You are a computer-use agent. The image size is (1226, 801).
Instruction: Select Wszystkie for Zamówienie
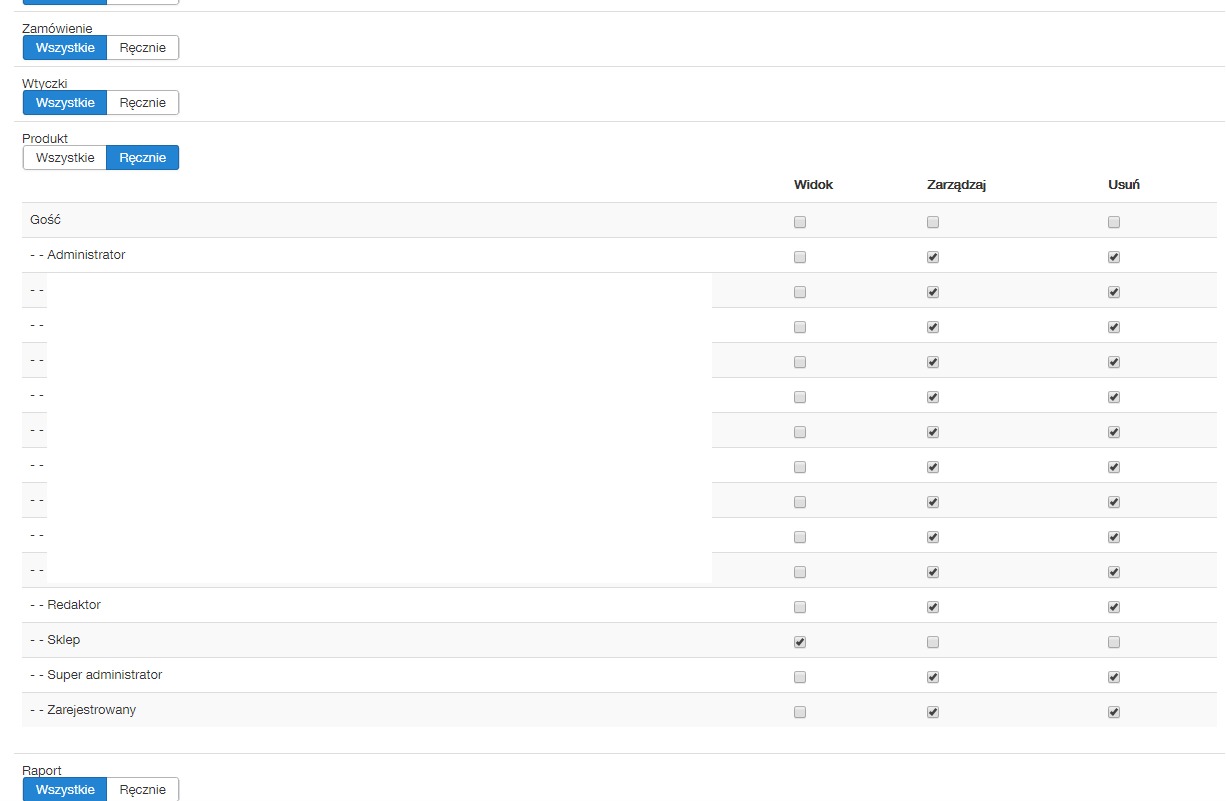click(65, 47)
